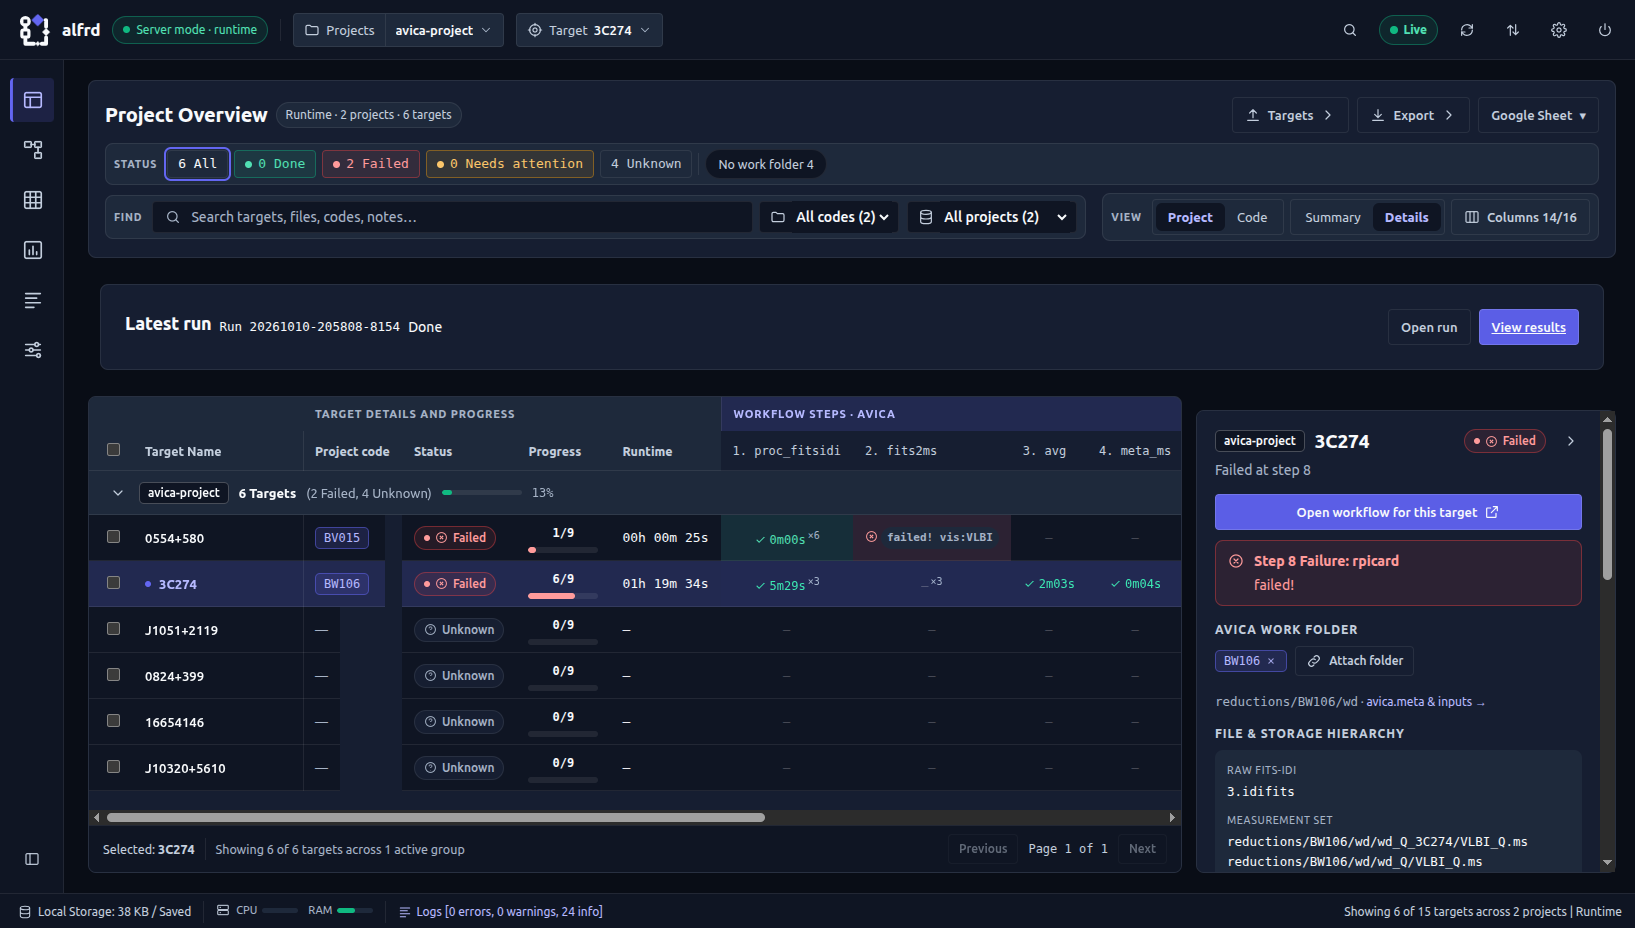This screenshot has height=928, width=1635.
Task: Check the 16654146 row checkbox
Action: (x=113, y=721)
